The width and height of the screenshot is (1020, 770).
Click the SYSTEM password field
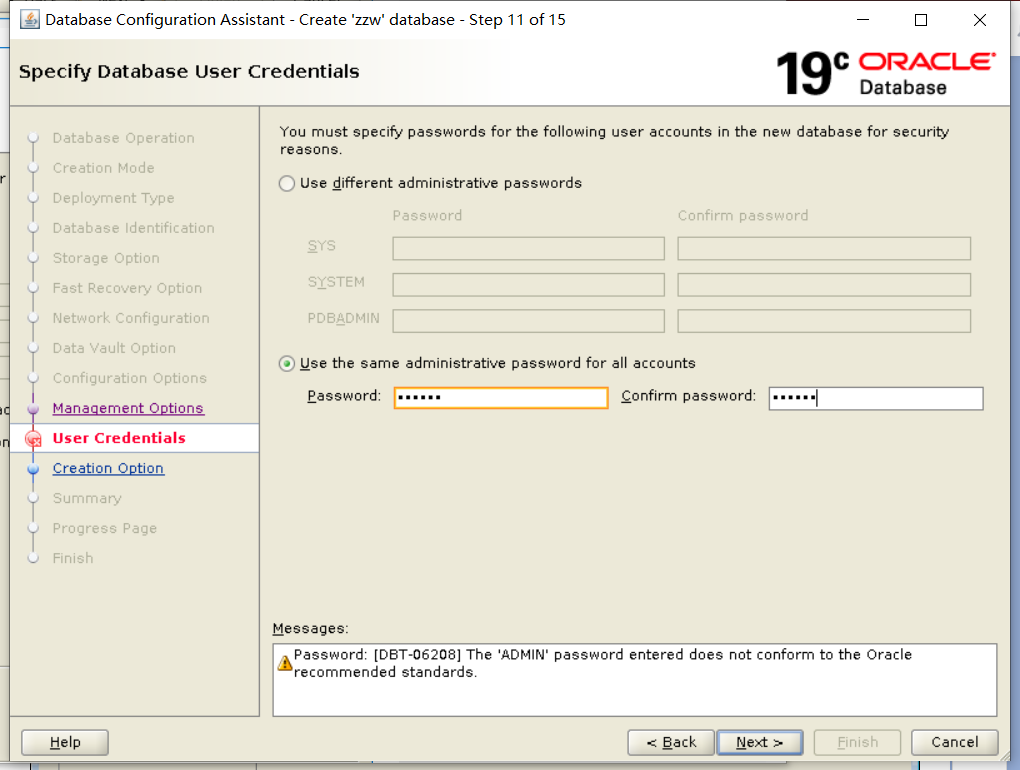pos(528,285)
